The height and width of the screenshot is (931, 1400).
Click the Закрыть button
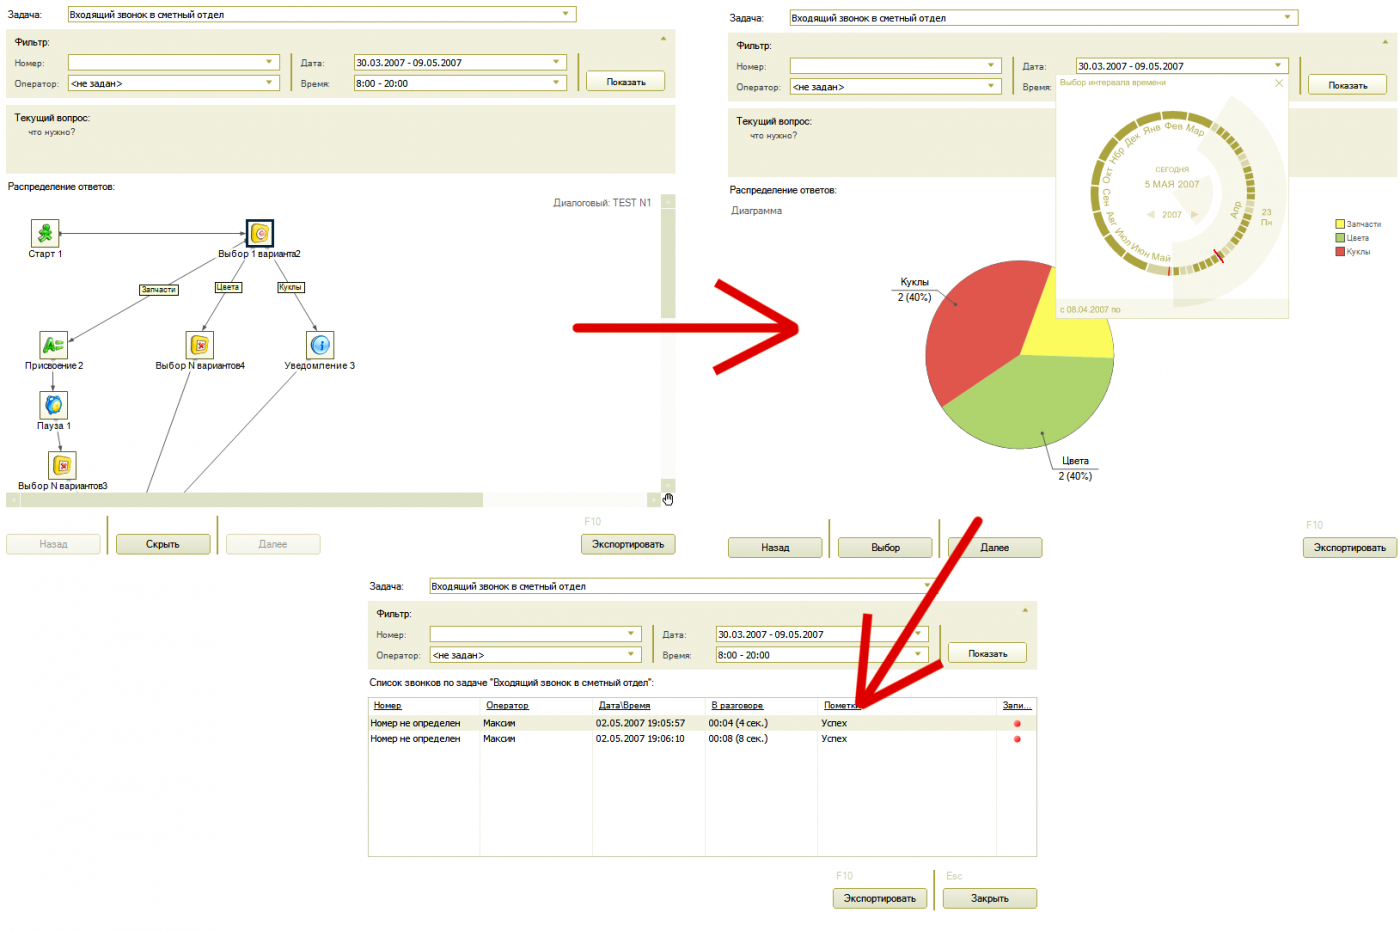tap(989, 898)
